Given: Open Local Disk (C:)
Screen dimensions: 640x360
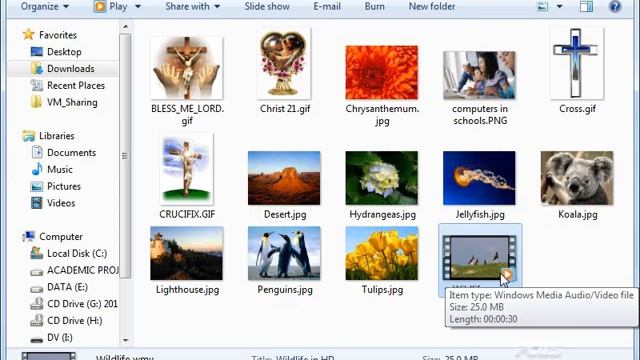Looking at the screenshot, I should (x=77, y=253).
